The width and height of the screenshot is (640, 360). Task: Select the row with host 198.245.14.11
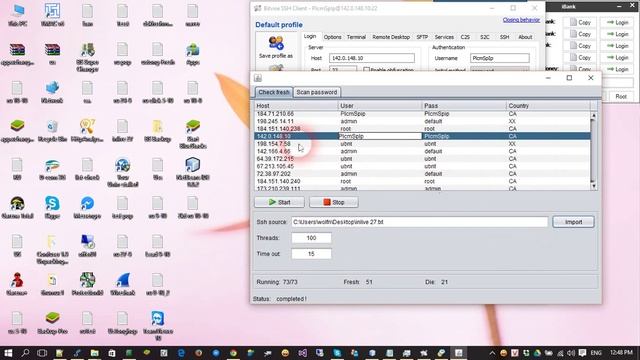(x=422, y=121)
